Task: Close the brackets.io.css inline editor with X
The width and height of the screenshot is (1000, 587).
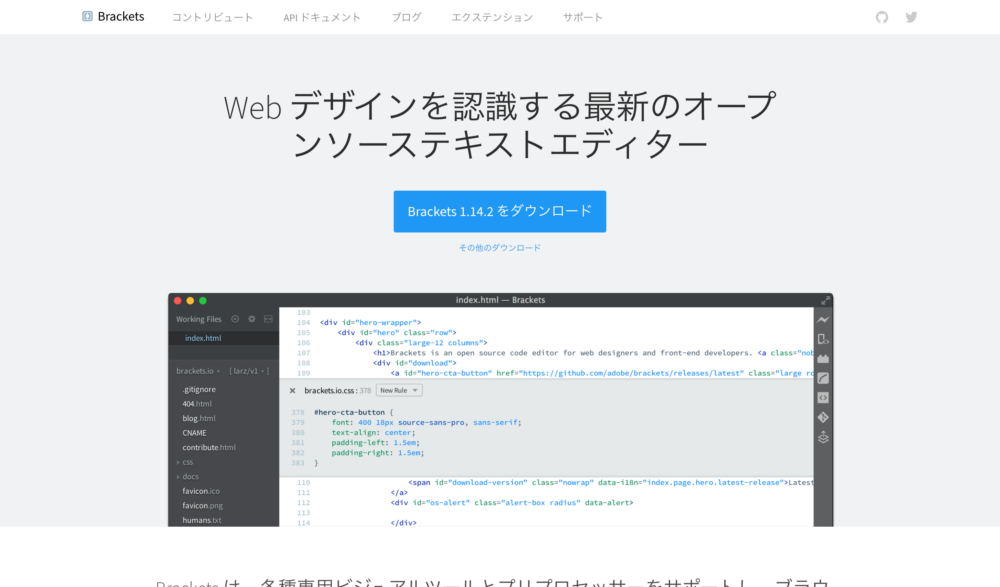Action: 292,390
